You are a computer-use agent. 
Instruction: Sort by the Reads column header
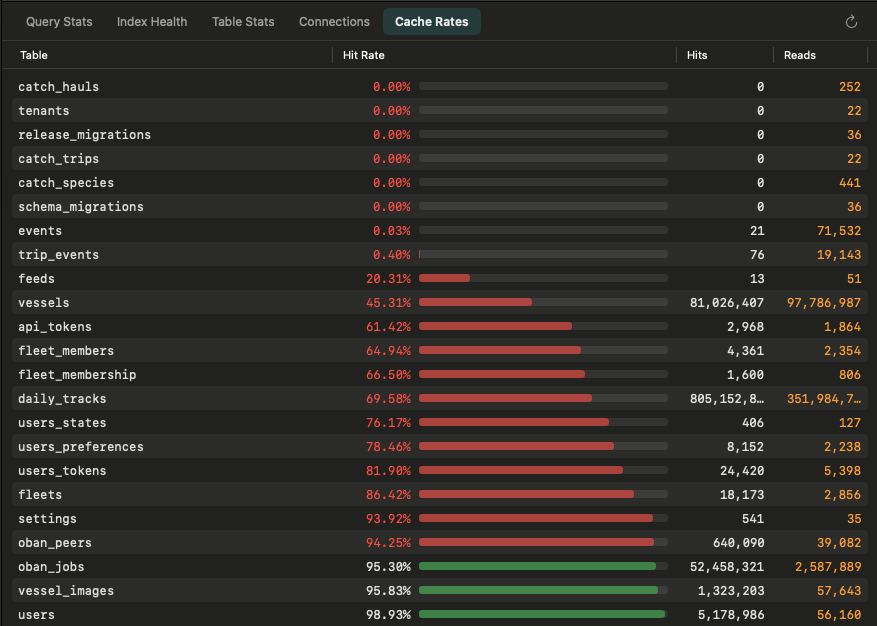point(800,55)
